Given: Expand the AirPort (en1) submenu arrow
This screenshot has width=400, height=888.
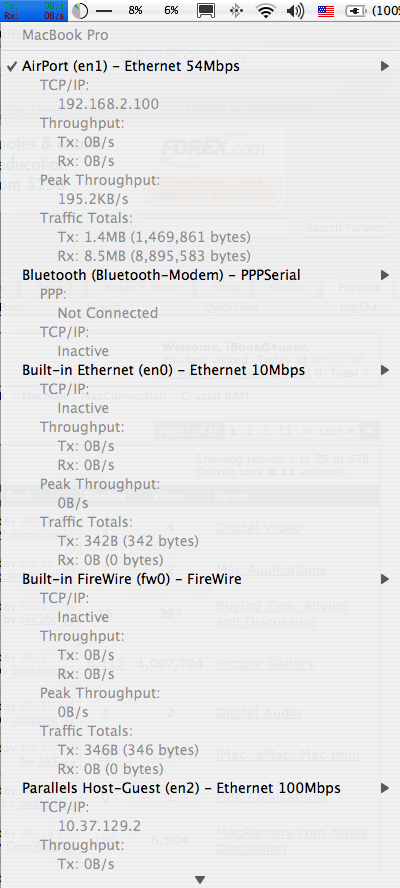Looking at the screenshot, I should (385, 66).
